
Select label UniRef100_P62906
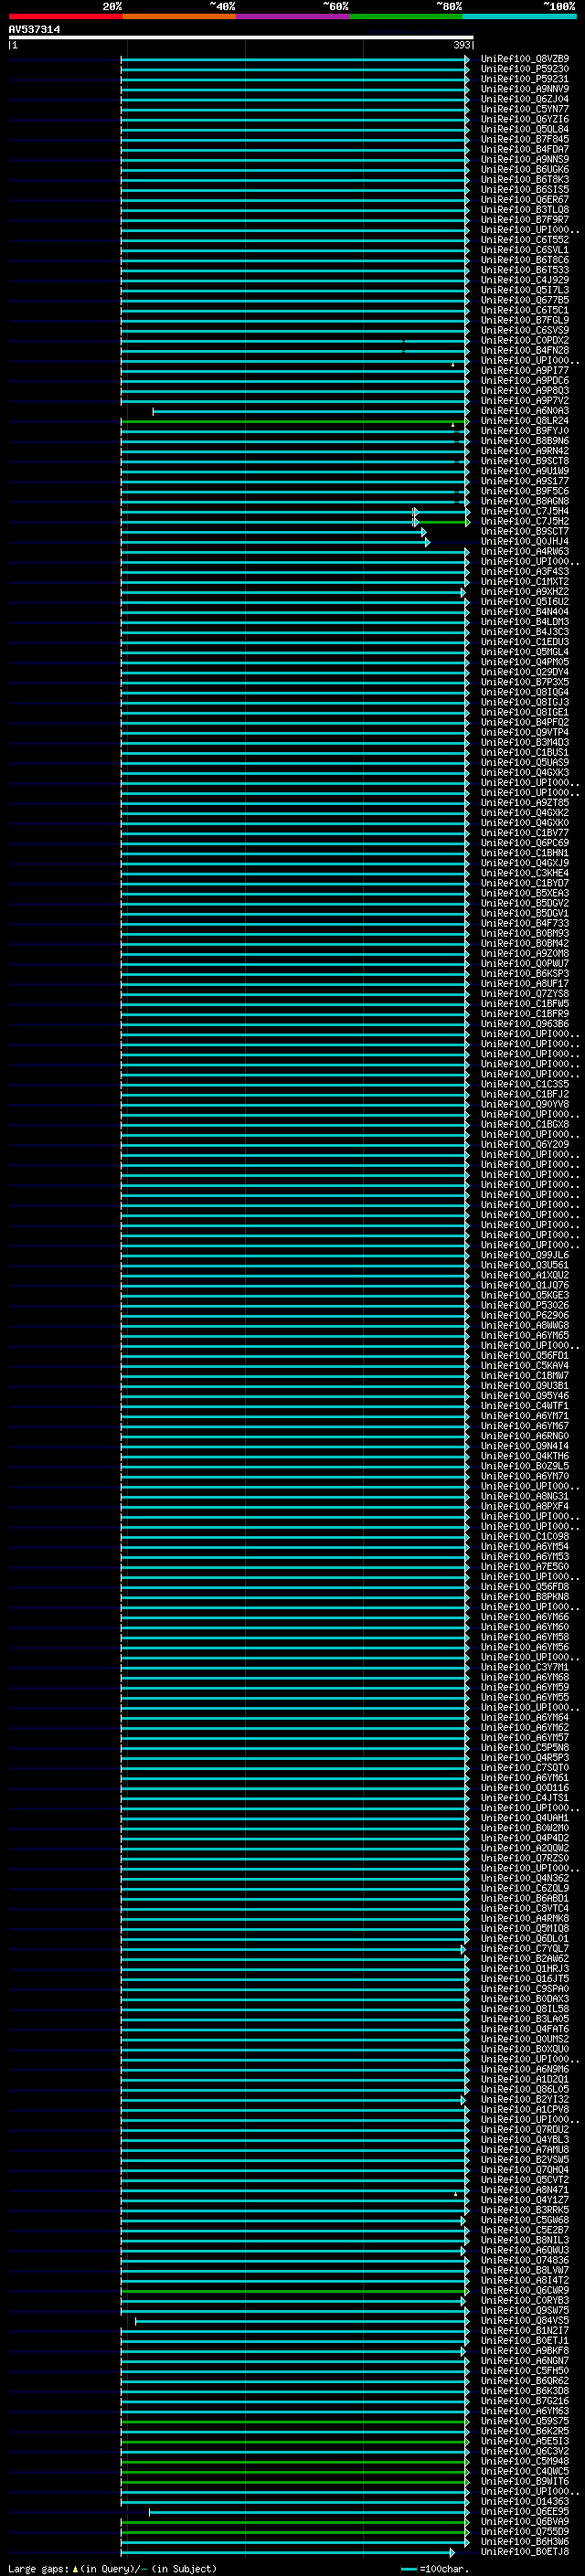pos(525,1315)
